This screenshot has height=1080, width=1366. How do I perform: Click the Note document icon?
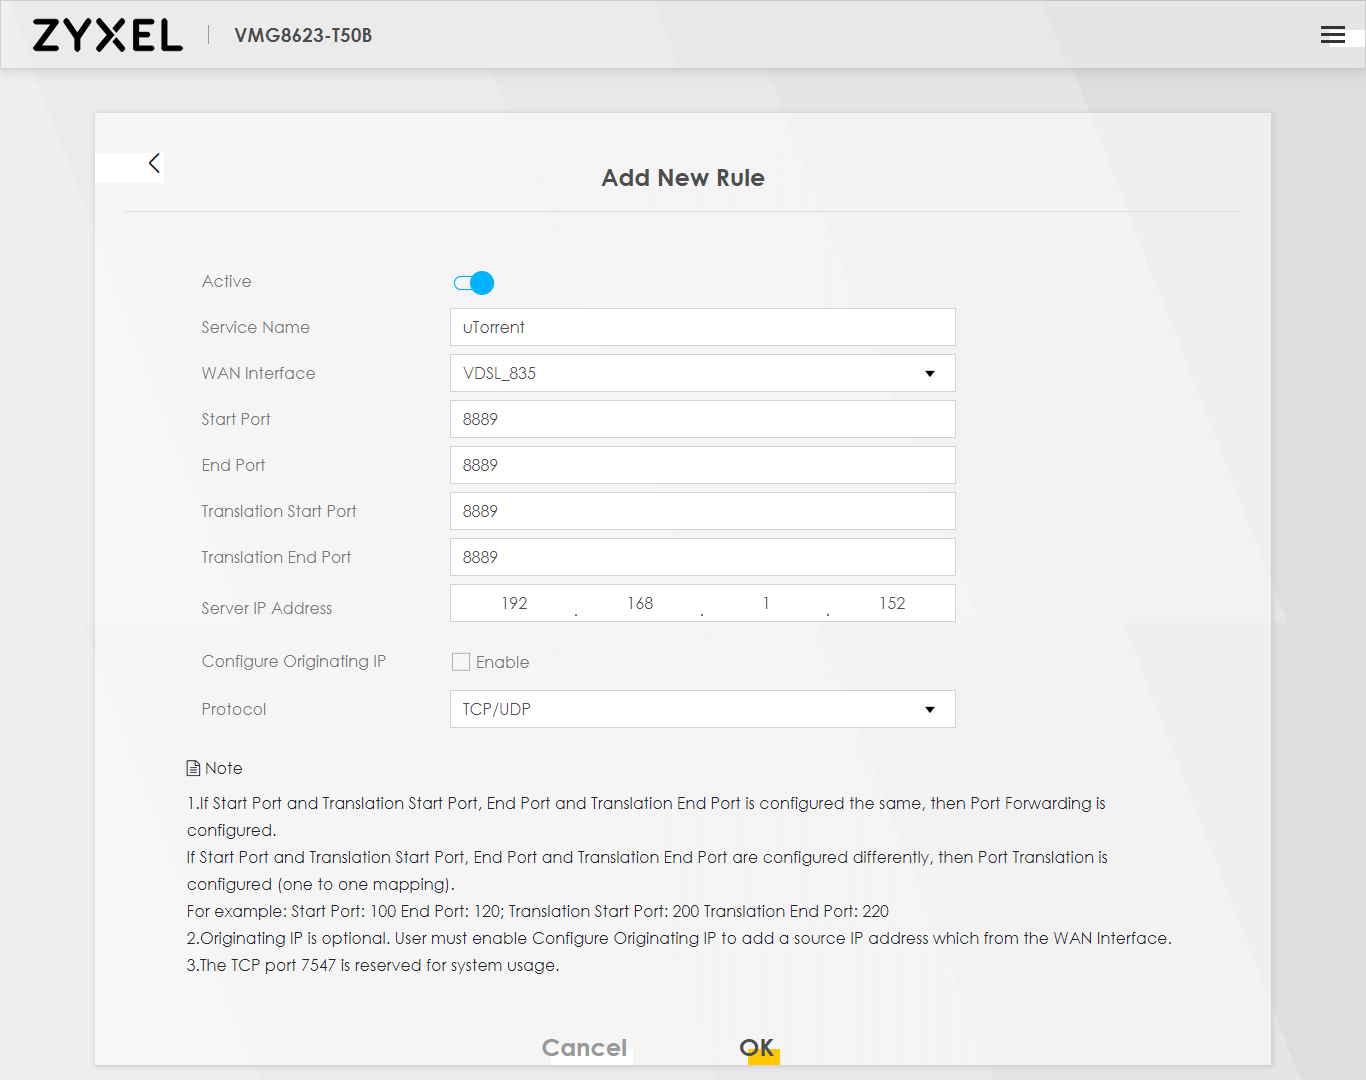click(x=193, y=767)
